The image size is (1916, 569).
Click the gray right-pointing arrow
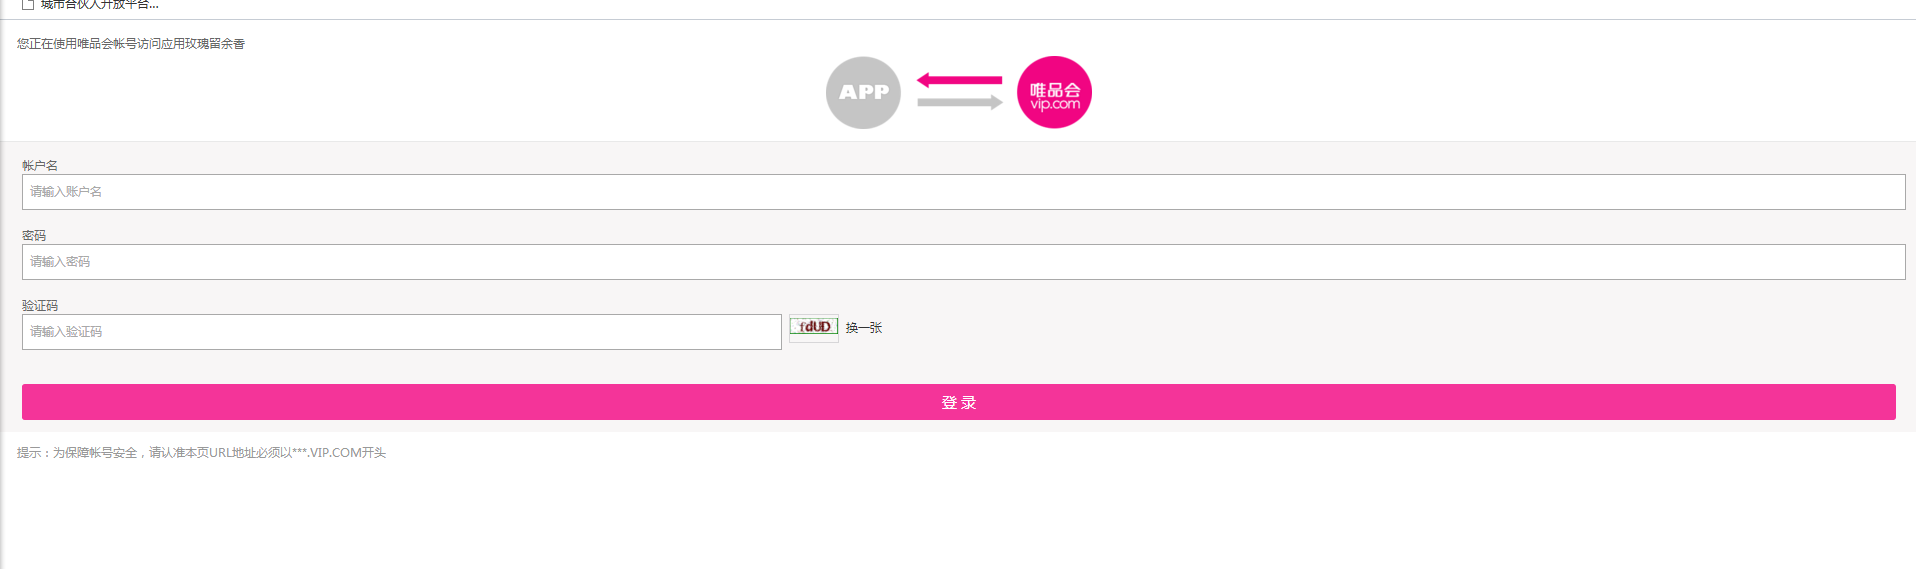coord(960,102)
